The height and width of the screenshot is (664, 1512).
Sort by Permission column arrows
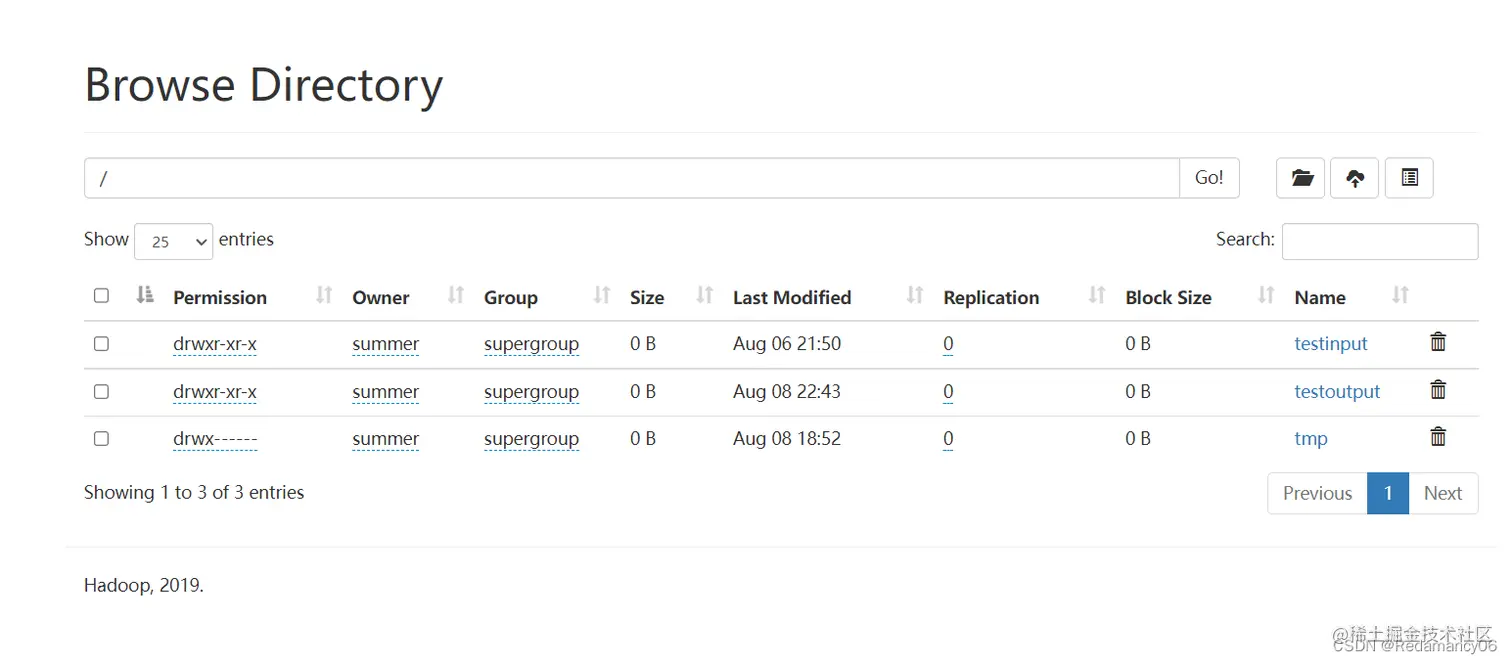pos(323,295)
